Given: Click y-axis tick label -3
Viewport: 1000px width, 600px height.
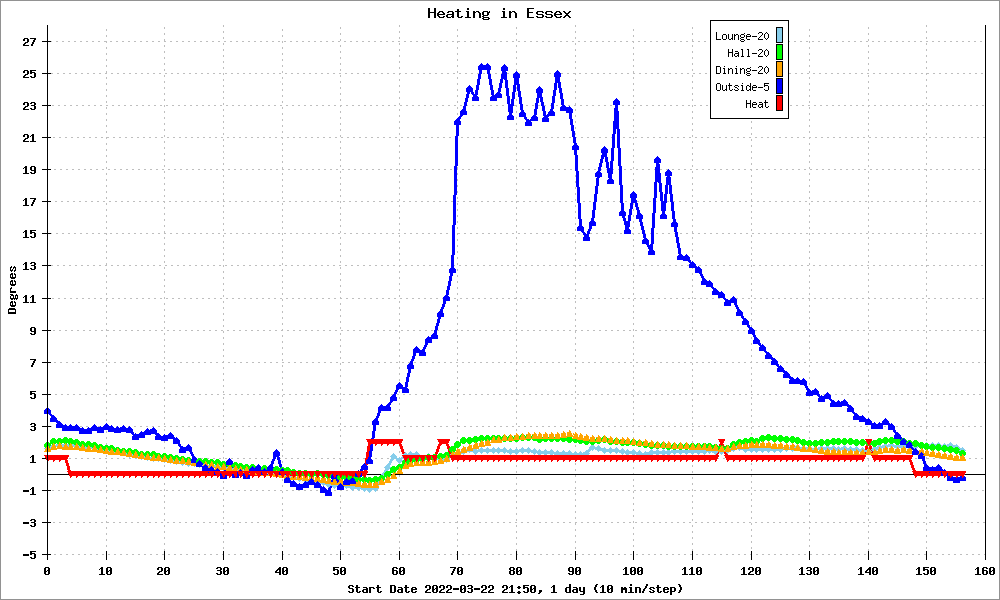Looking at the screenshot, I should pyautogui.click(x=29, y=523).
